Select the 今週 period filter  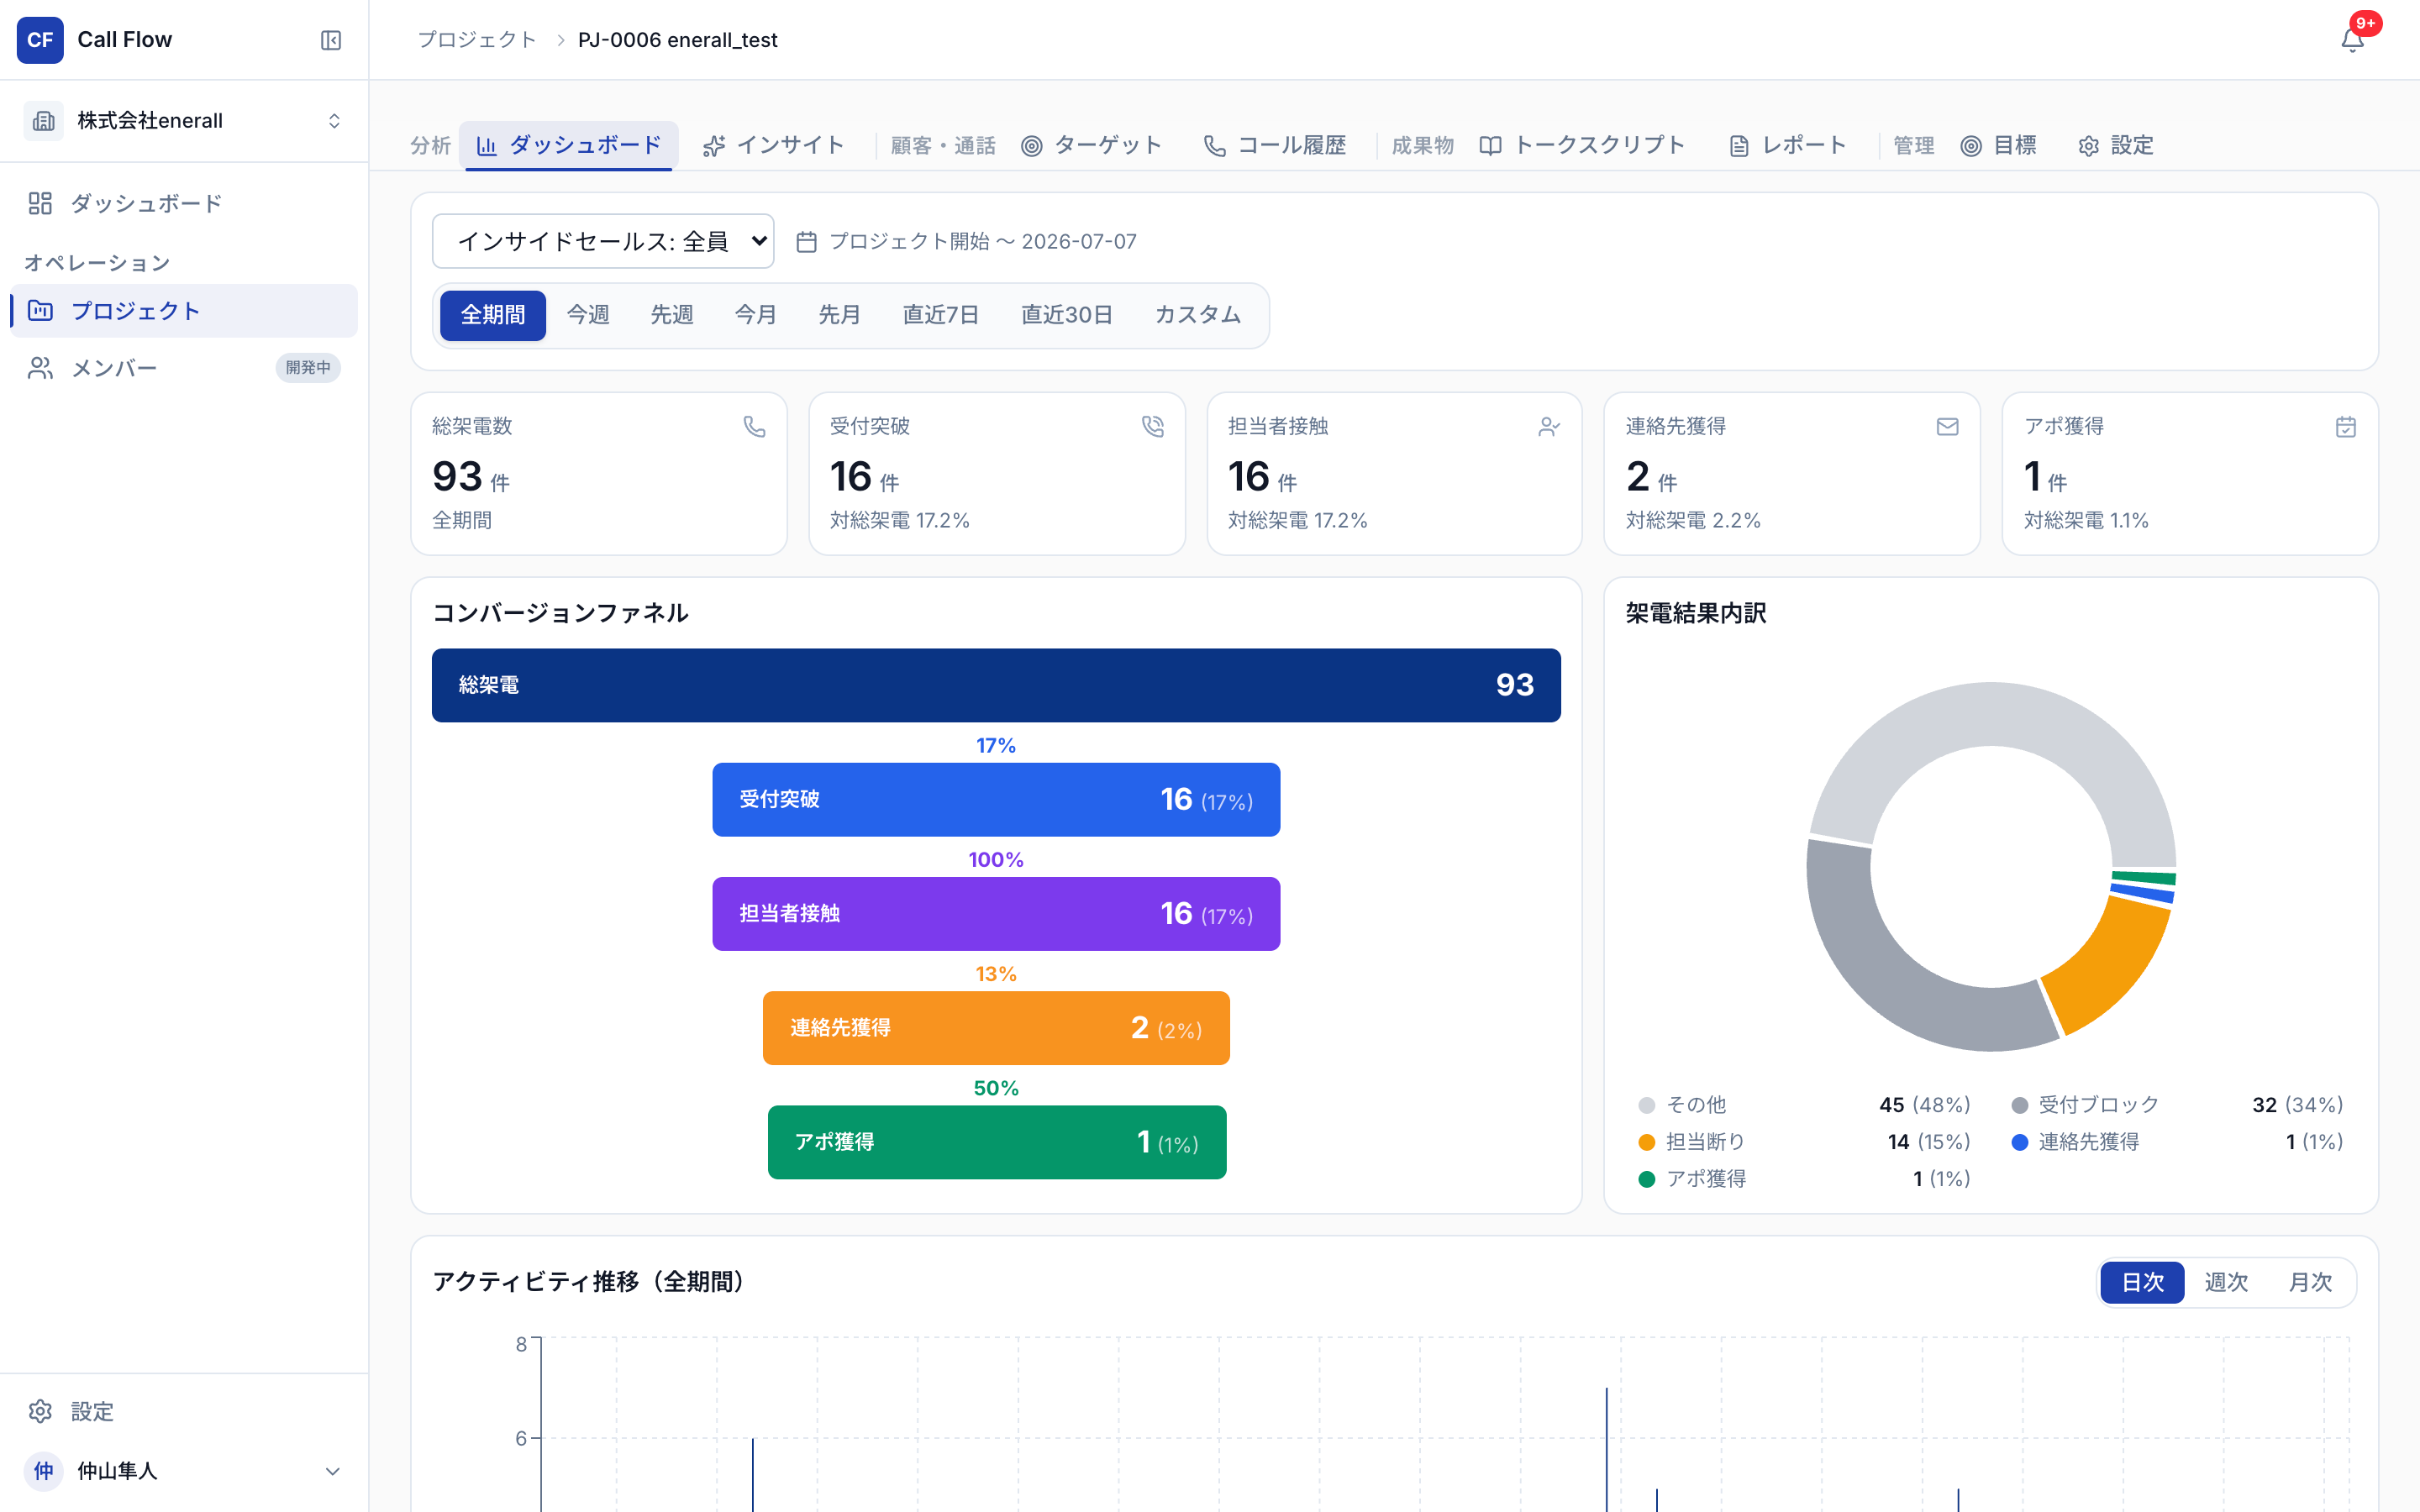pyautogui.click(x=588, y=315)
